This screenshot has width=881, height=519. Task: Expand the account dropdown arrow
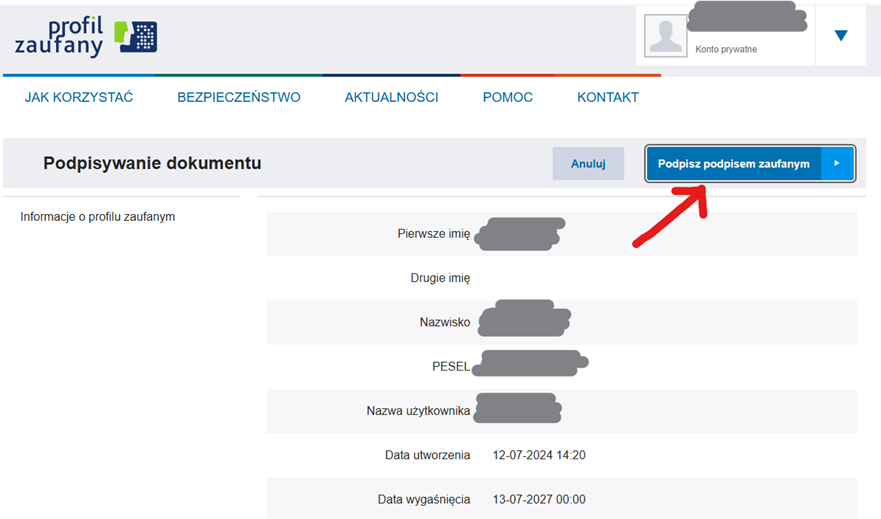(840, 36)
